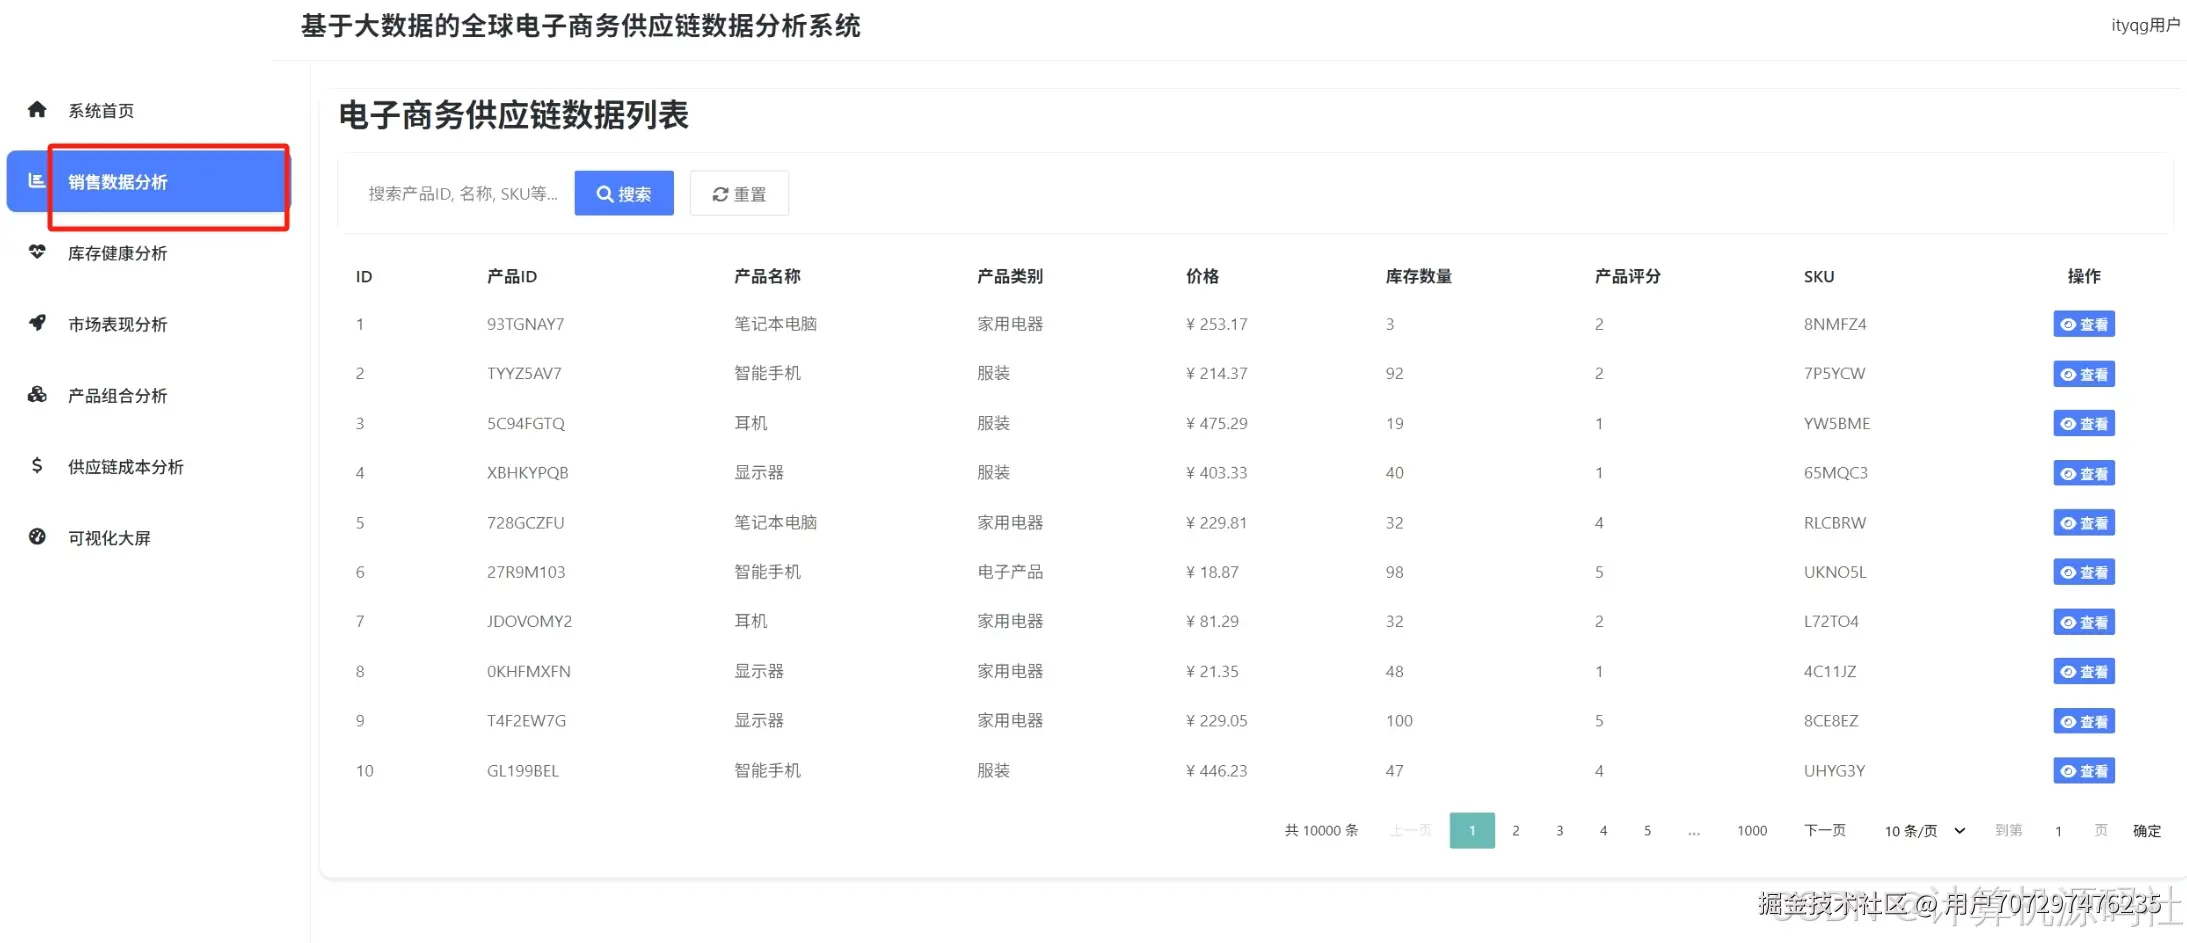Click the eye icon on row 1's 查看 button
Image resolution: width=2187 pixels, height=943 pixels.
(x=2068, y=324)
